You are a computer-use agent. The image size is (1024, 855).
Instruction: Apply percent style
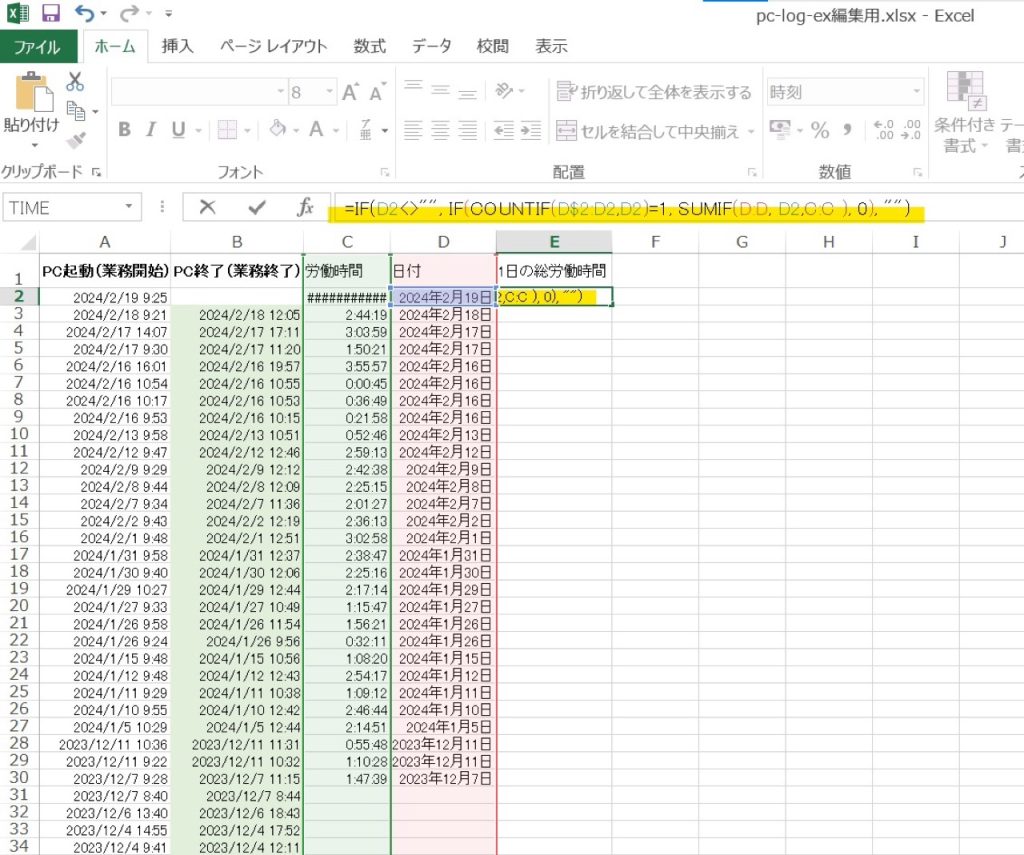[820, 130]
